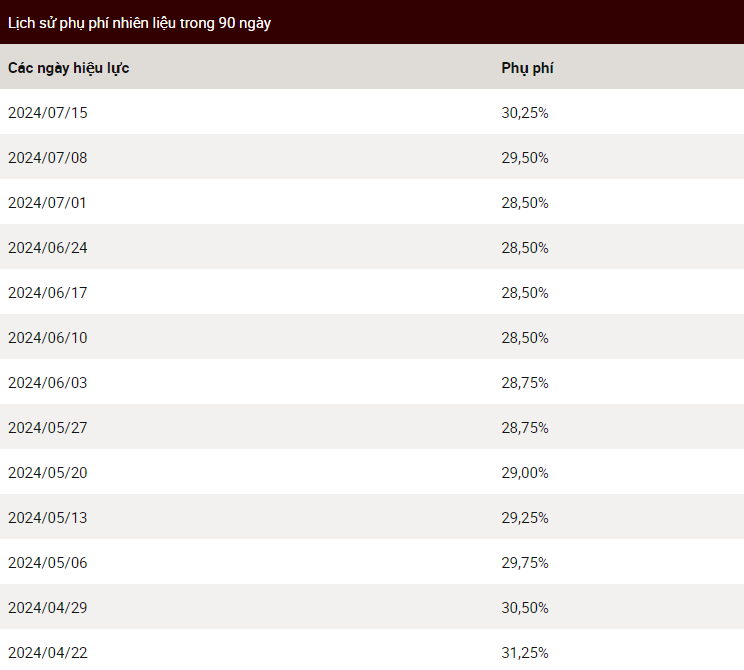Click the 29,75% surcharge value
Image resolution: width=744 pixels, height=670 pixels.
tap(525, 563)
